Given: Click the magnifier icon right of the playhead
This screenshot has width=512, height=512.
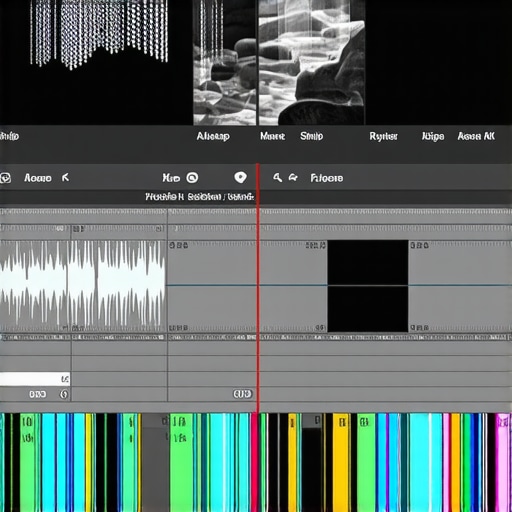Looking at the screenshot, I should click(277, 177).
